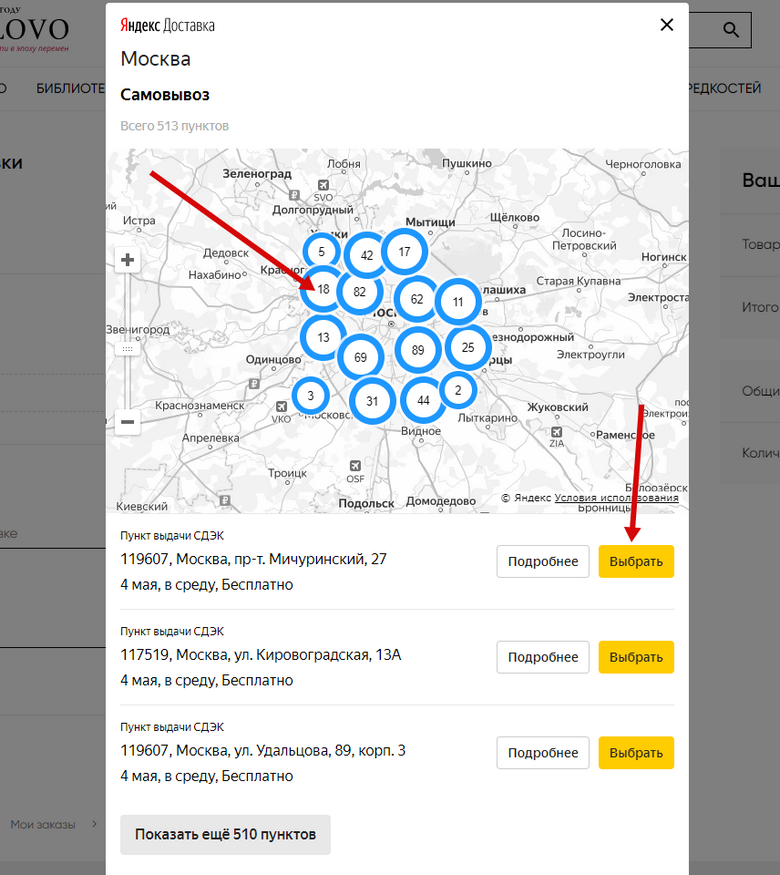780x875 pixels.
Task: Click Выбрать for Удальцова, 89 point
Action: coord(636,753)
